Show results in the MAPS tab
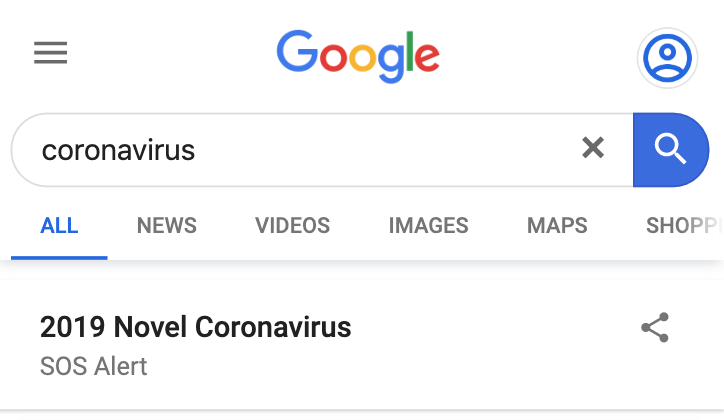 pyautogui.click(x=557, y=225)
